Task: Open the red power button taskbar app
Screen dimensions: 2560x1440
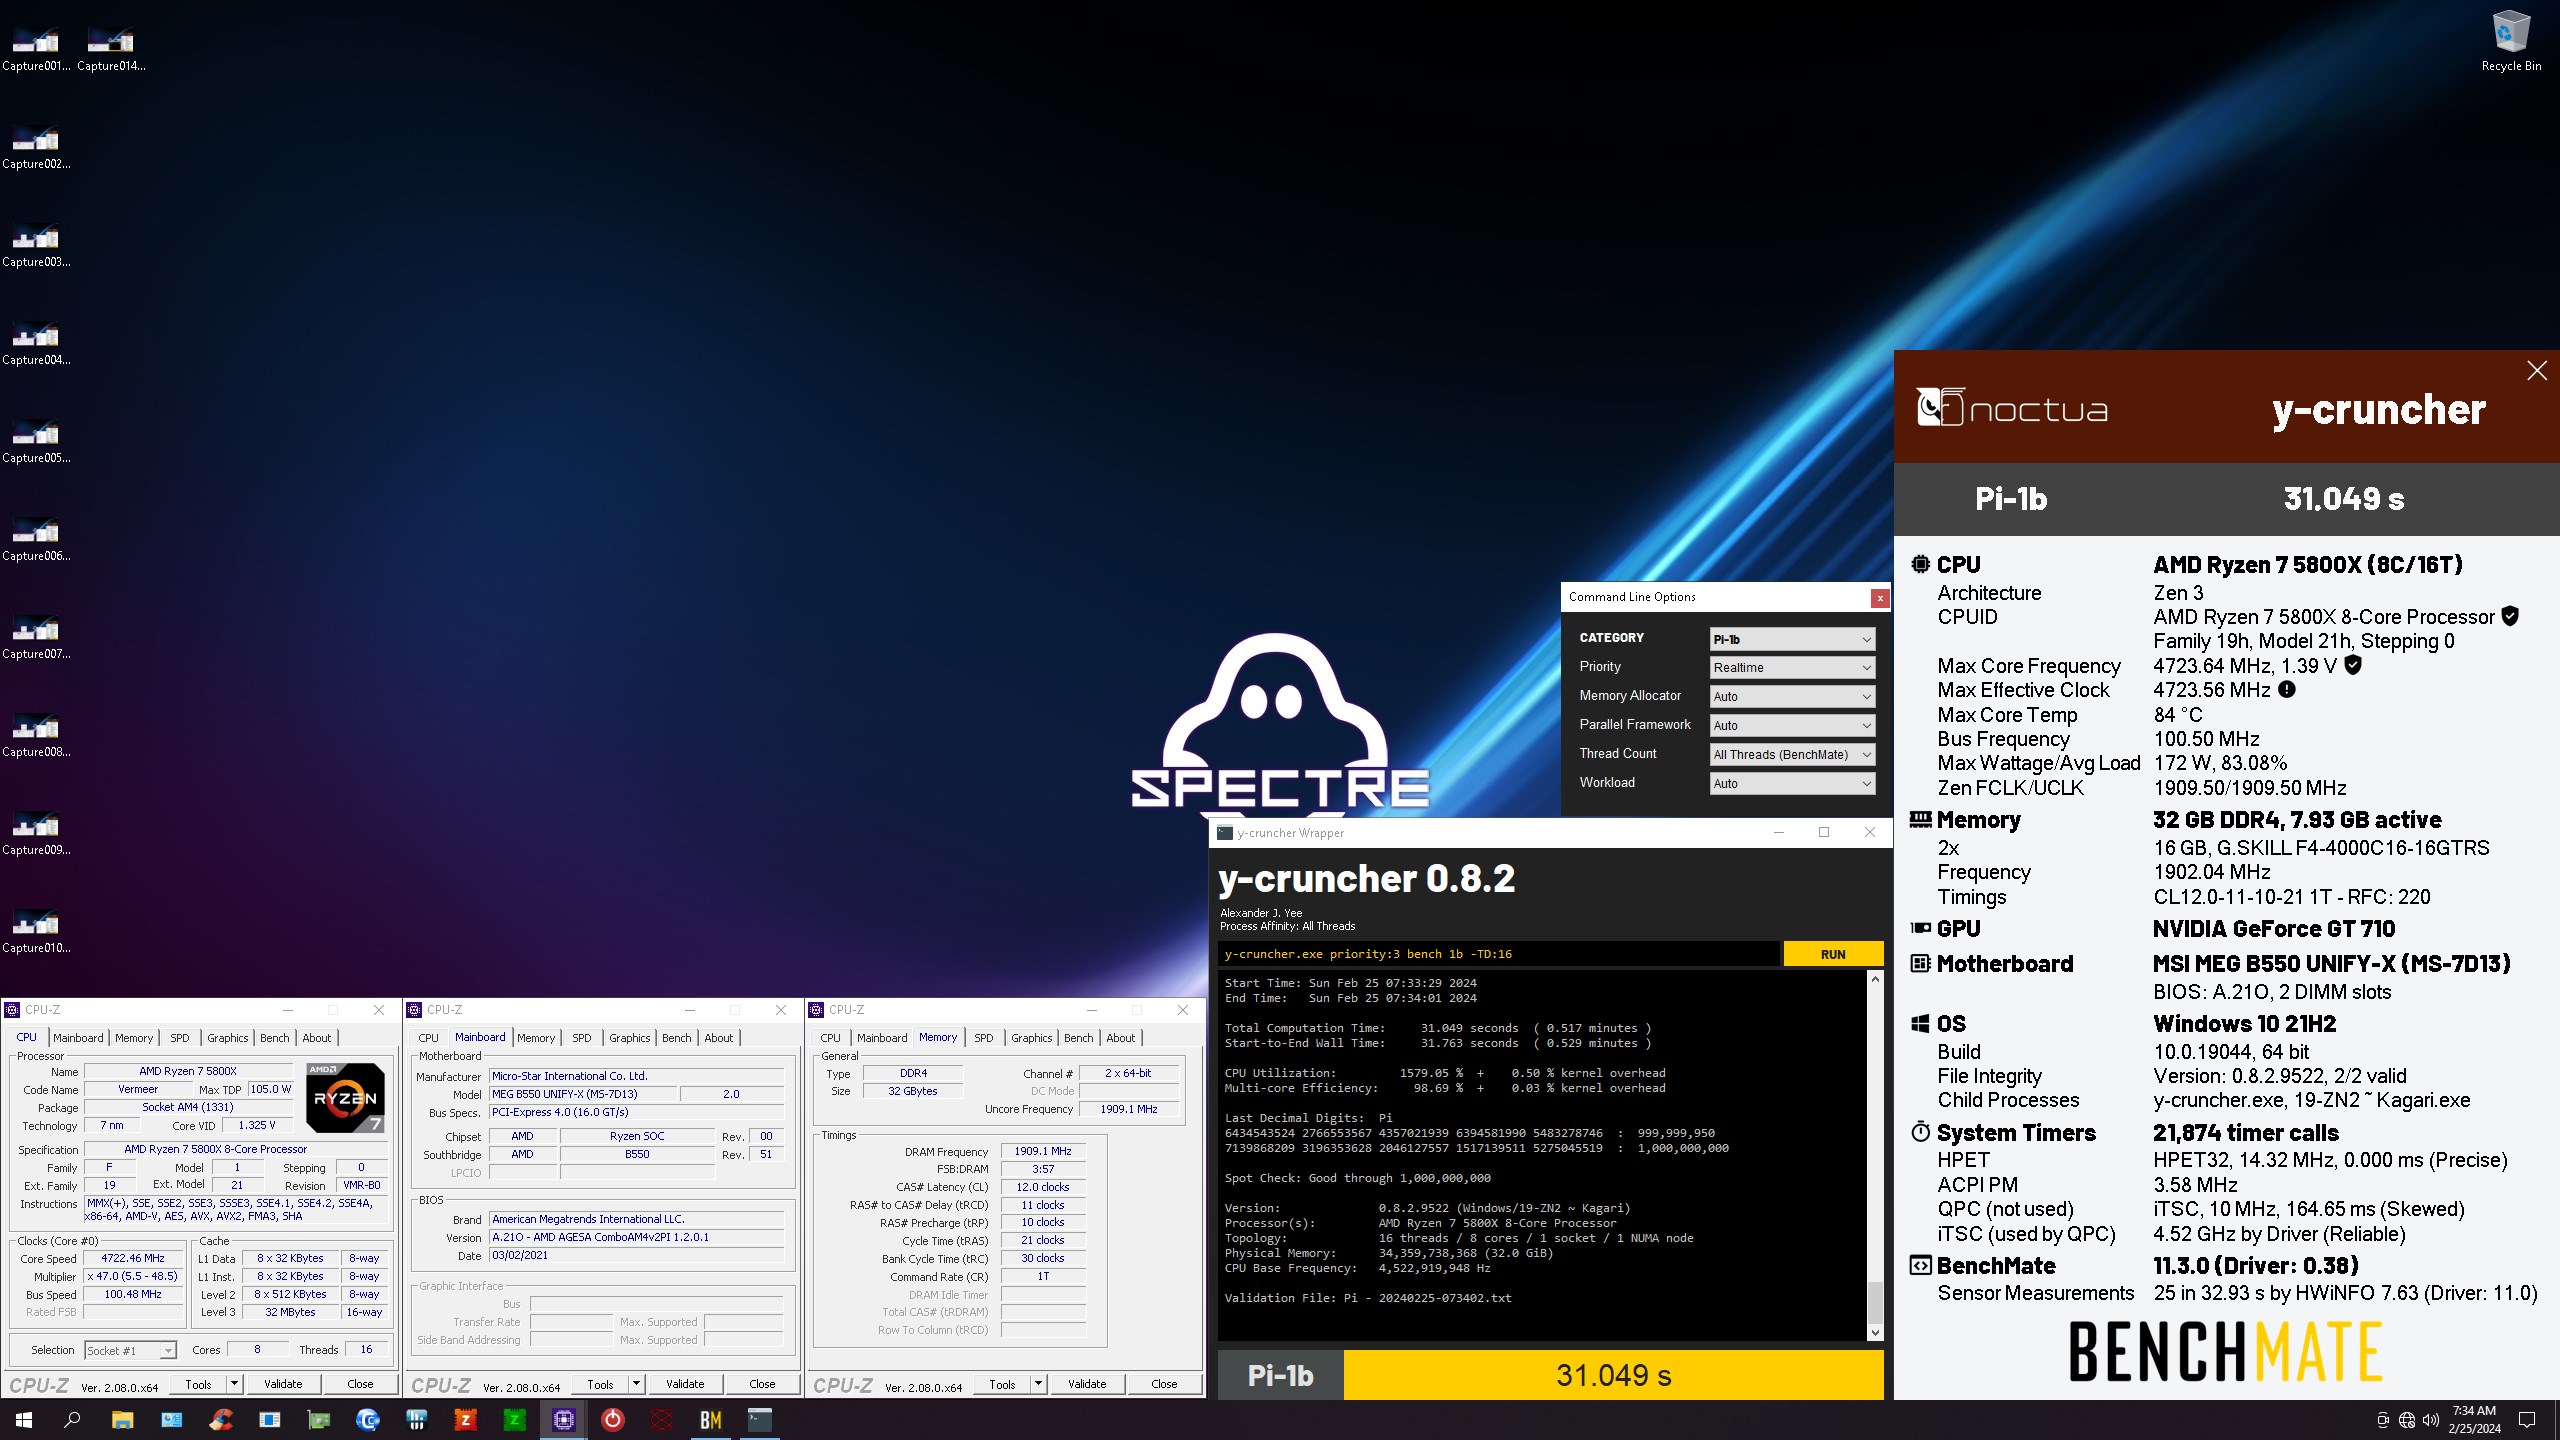Action: click(x=613, y=1420)
